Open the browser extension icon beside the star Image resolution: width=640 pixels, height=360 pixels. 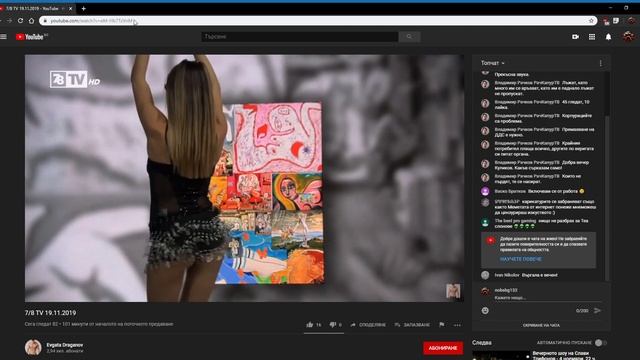[x=606, y=21]
